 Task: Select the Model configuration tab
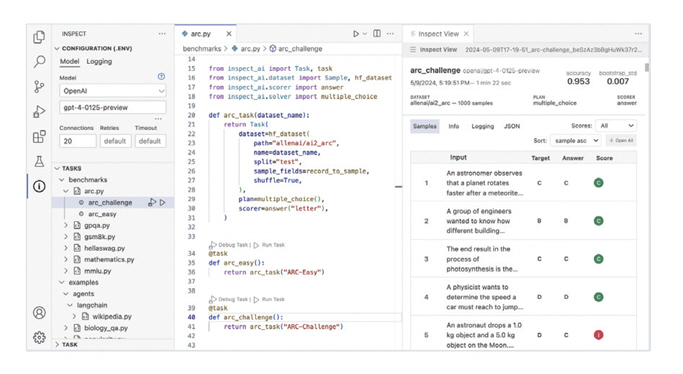tap(69, 61)
